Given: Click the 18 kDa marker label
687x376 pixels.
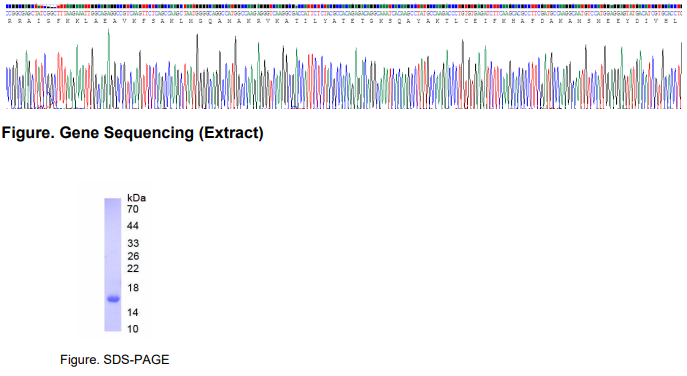Looking at the screenshot, I should click(133, 288).
